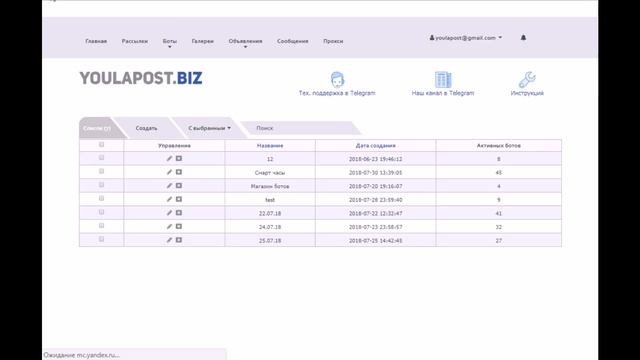Click the "Управление" column header
640x360 pixels.
(174, 146)
